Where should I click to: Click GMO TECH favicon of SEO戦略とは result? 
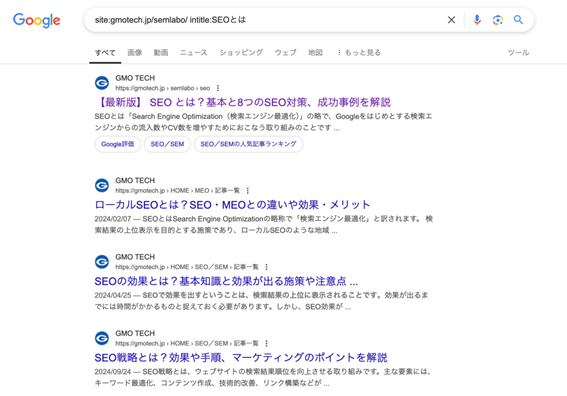coord(102,338)
